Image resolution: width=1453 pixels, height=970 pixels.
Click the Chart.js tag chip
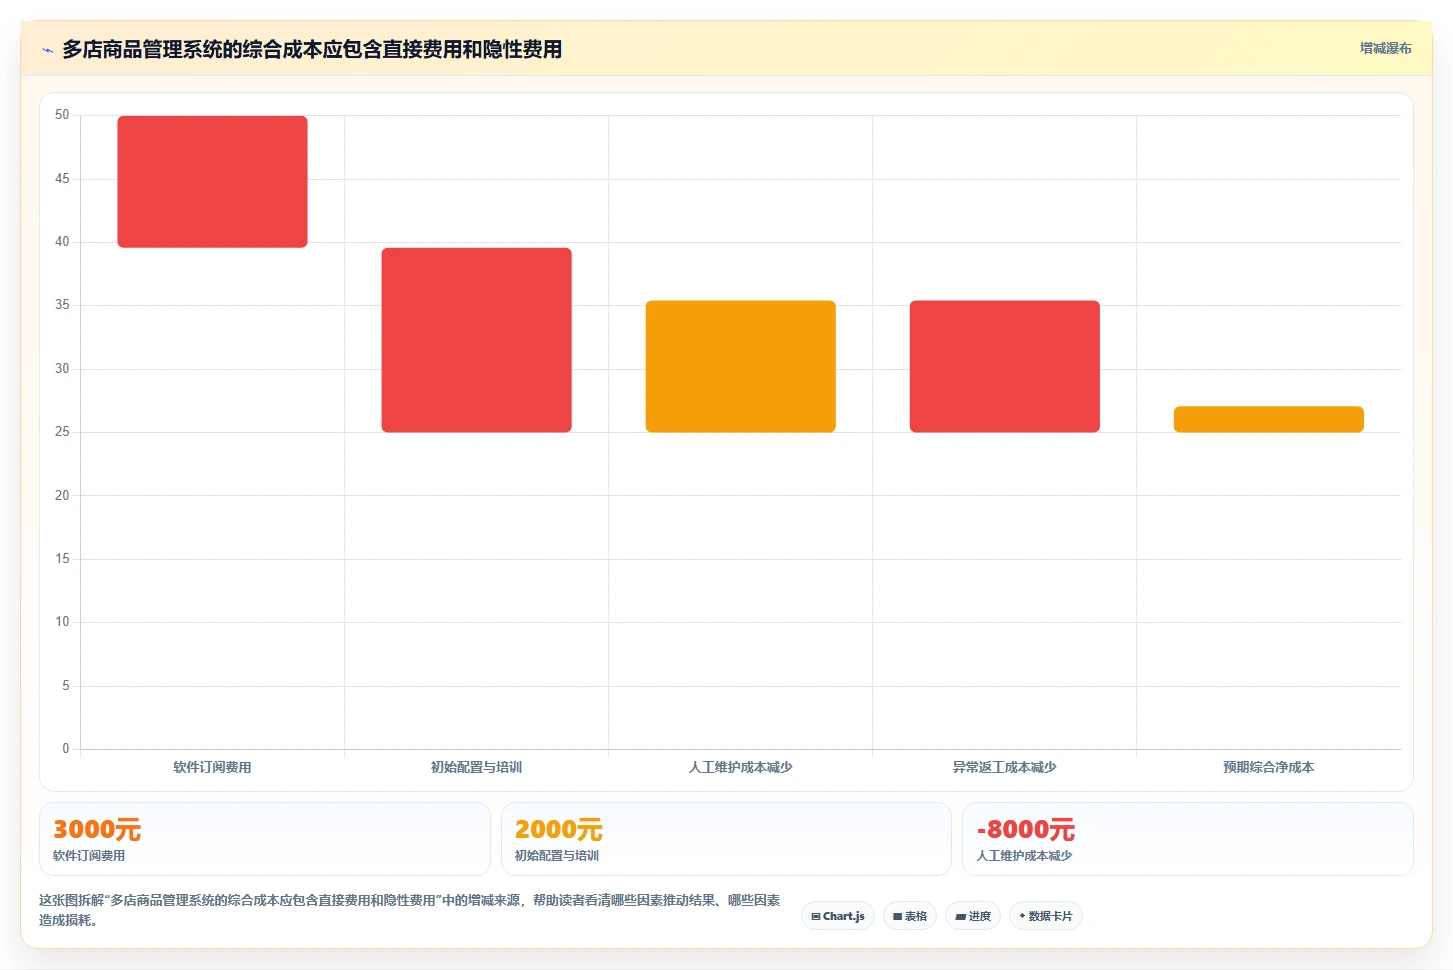click(x=838, y=916)
